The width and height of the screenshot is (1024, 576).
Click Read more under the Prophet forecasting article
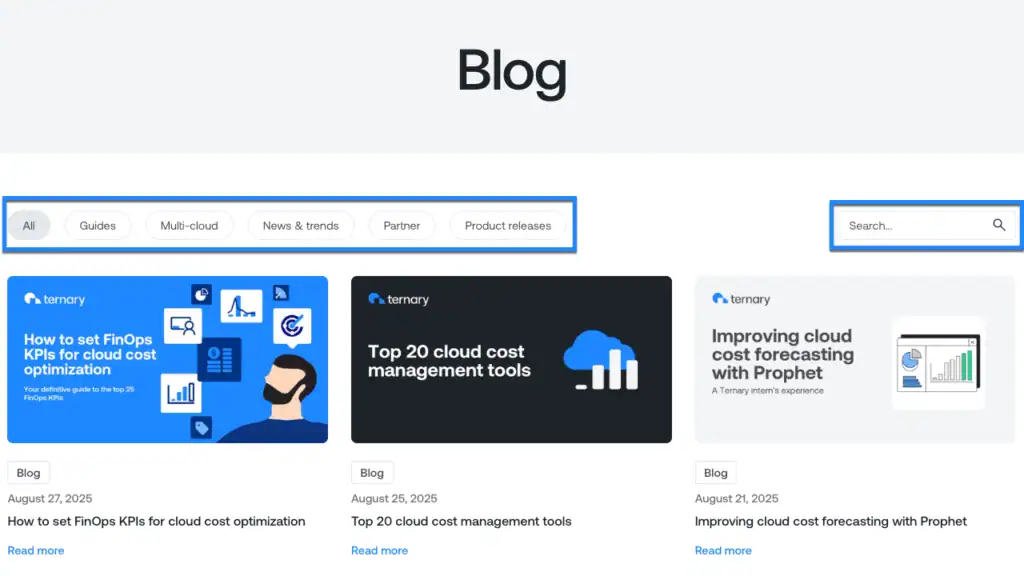click(x=723, y=550)
